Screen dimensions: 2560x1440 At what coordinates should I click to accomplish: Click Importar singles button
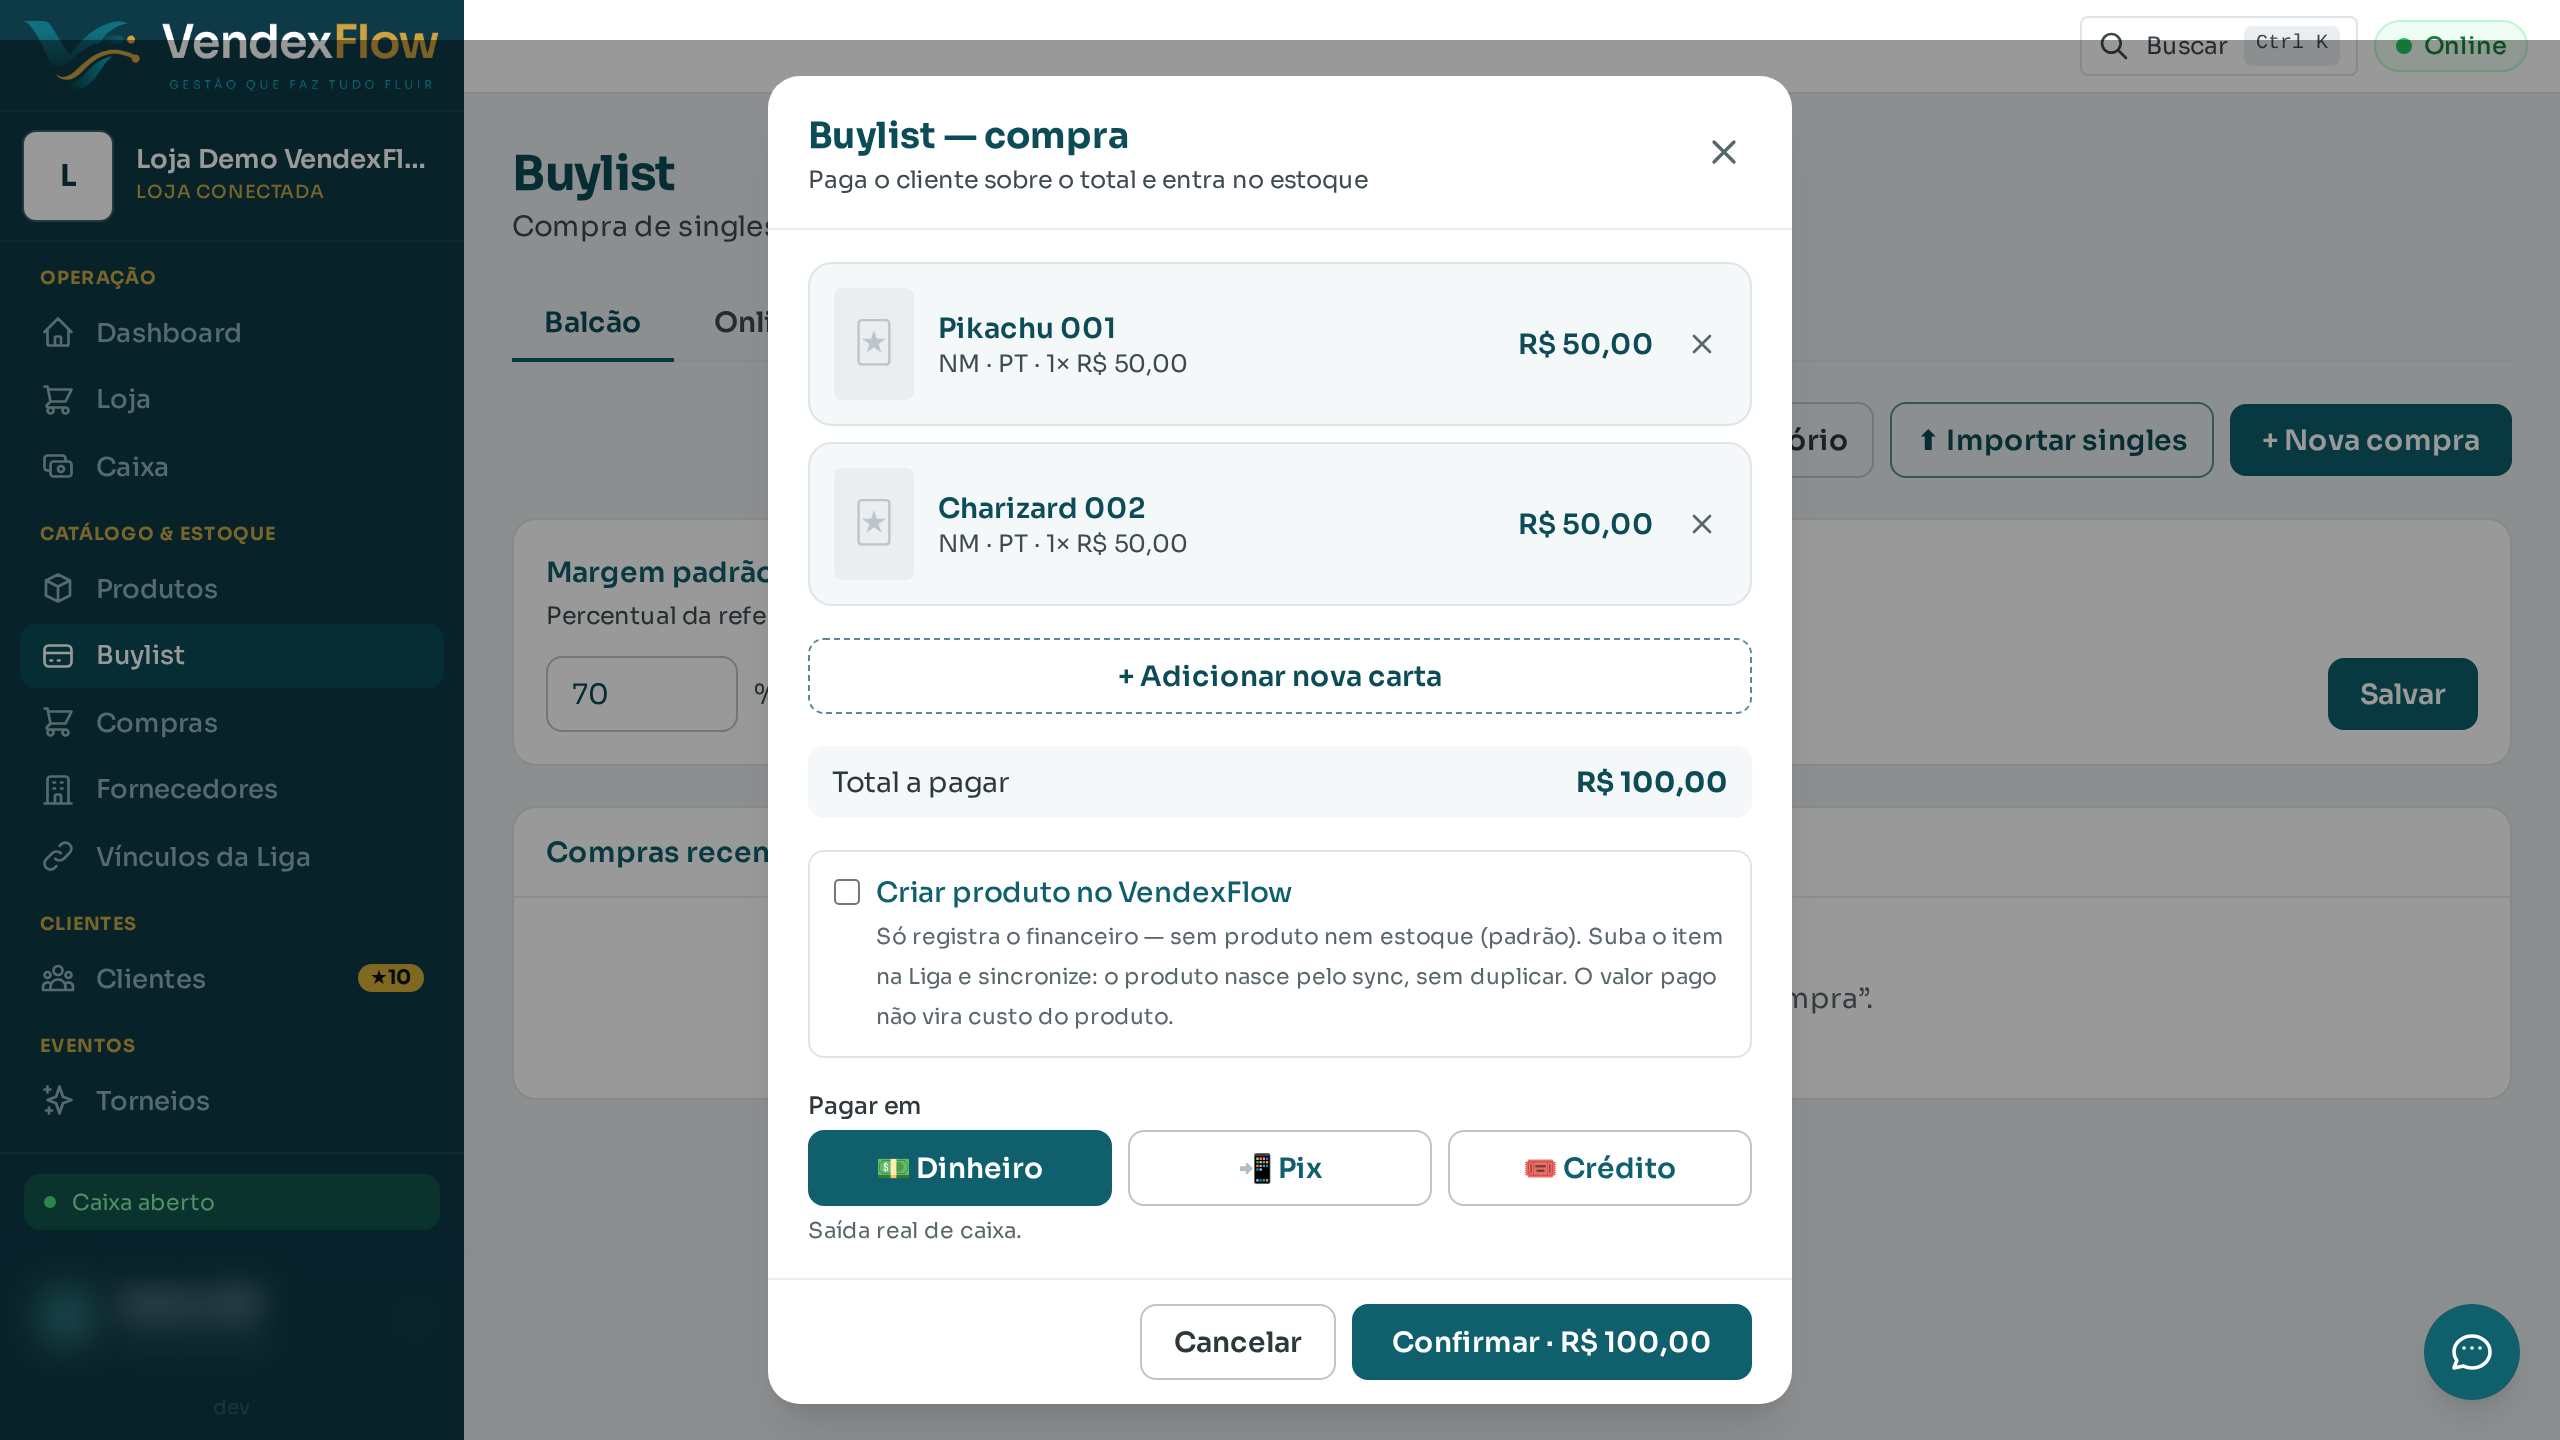pyautogui.click(x=2051, y=440)
